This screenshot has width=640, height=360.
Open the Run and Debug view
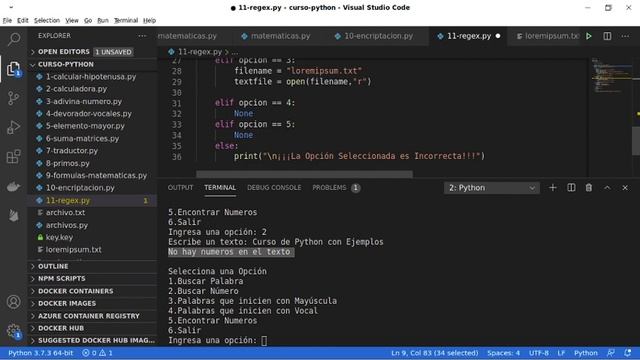coord(13,127)
